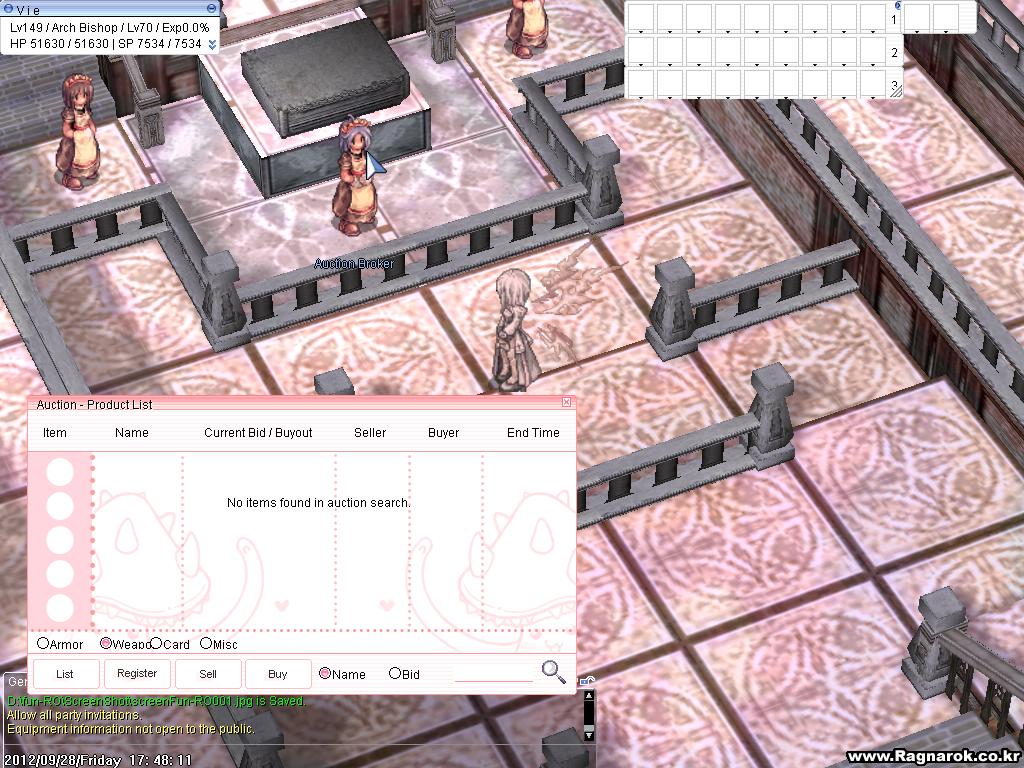Click the Seller column header
Viewport: 1024px width, 768px height.
370,432
